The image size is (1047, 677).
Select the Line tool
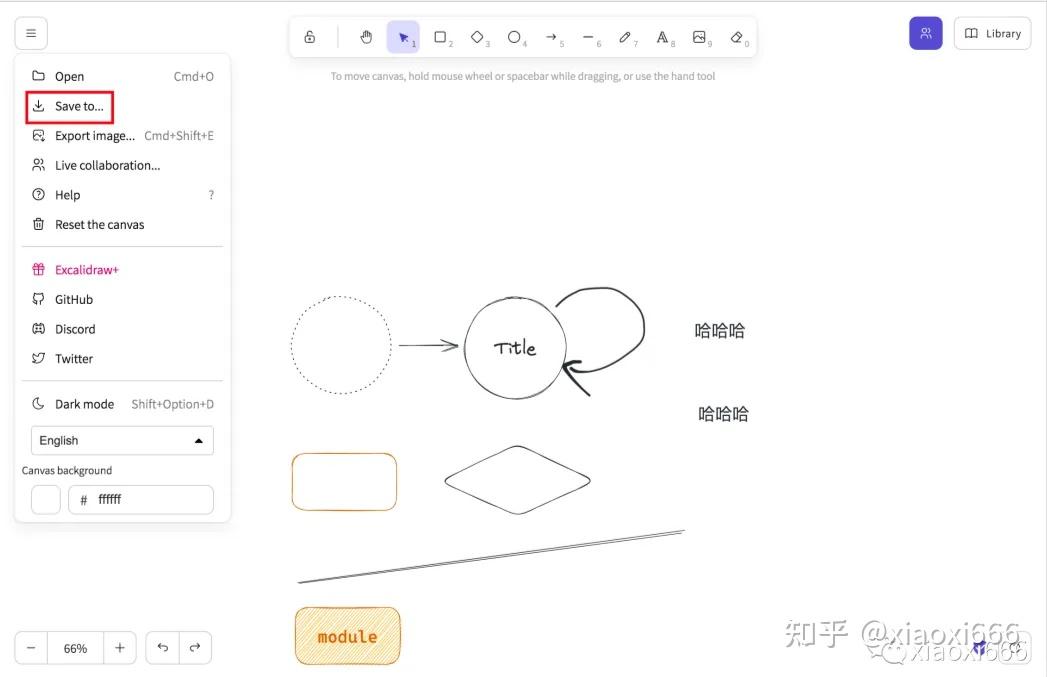click(590, 36)
